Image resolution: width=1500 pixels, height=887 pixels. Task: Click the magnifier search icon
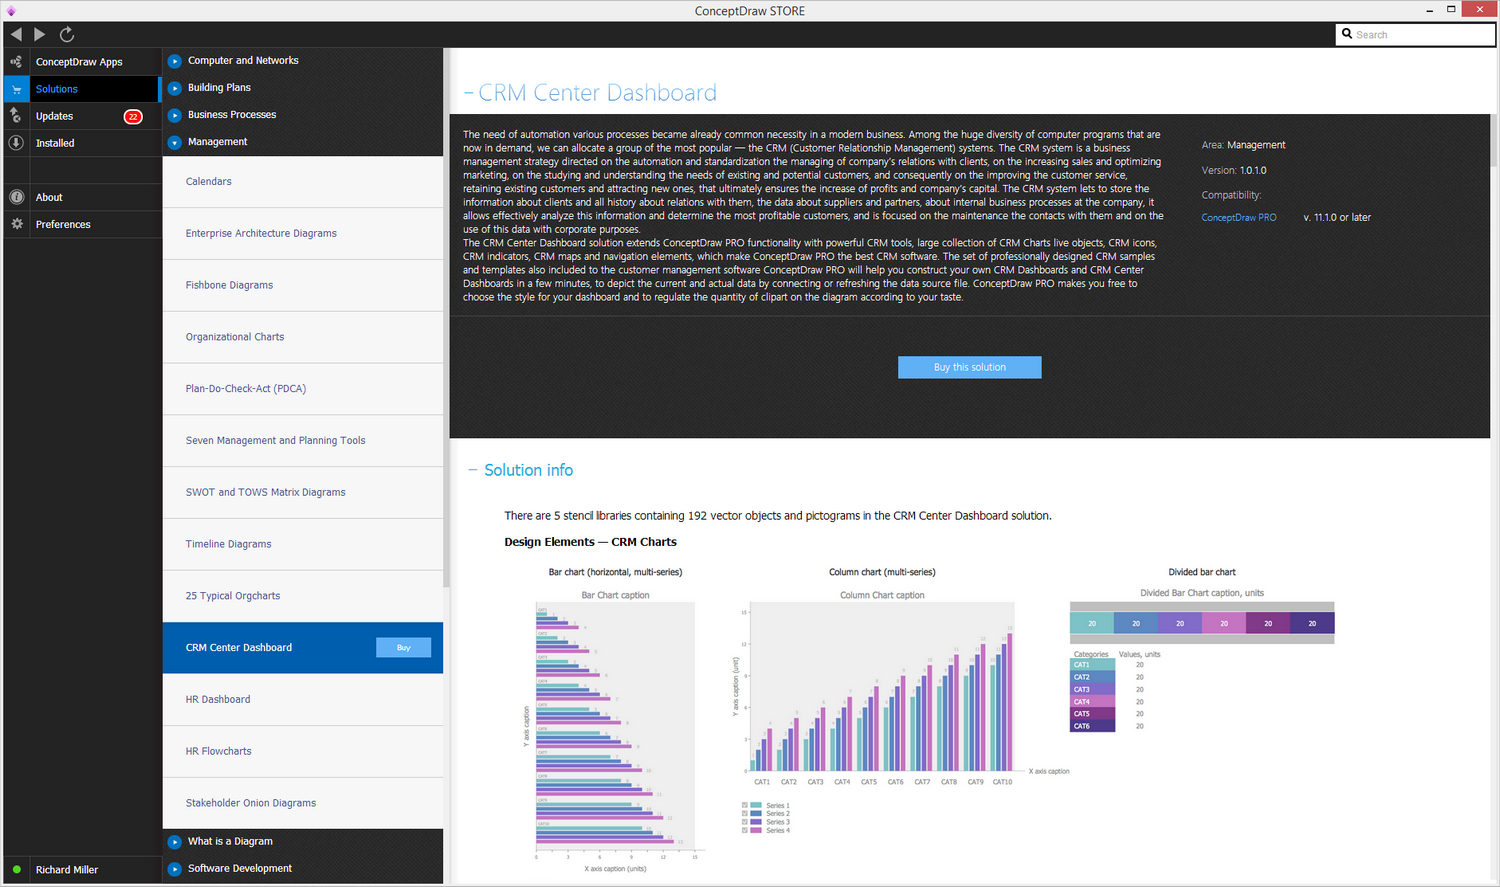pos(1347,34)
